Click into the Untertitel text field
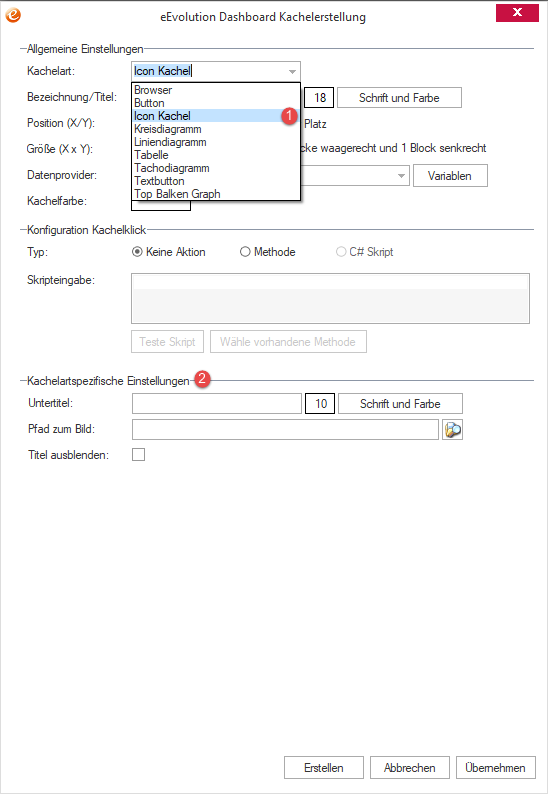The height and width of the screenshot is (794, 548). pos(217,404)
